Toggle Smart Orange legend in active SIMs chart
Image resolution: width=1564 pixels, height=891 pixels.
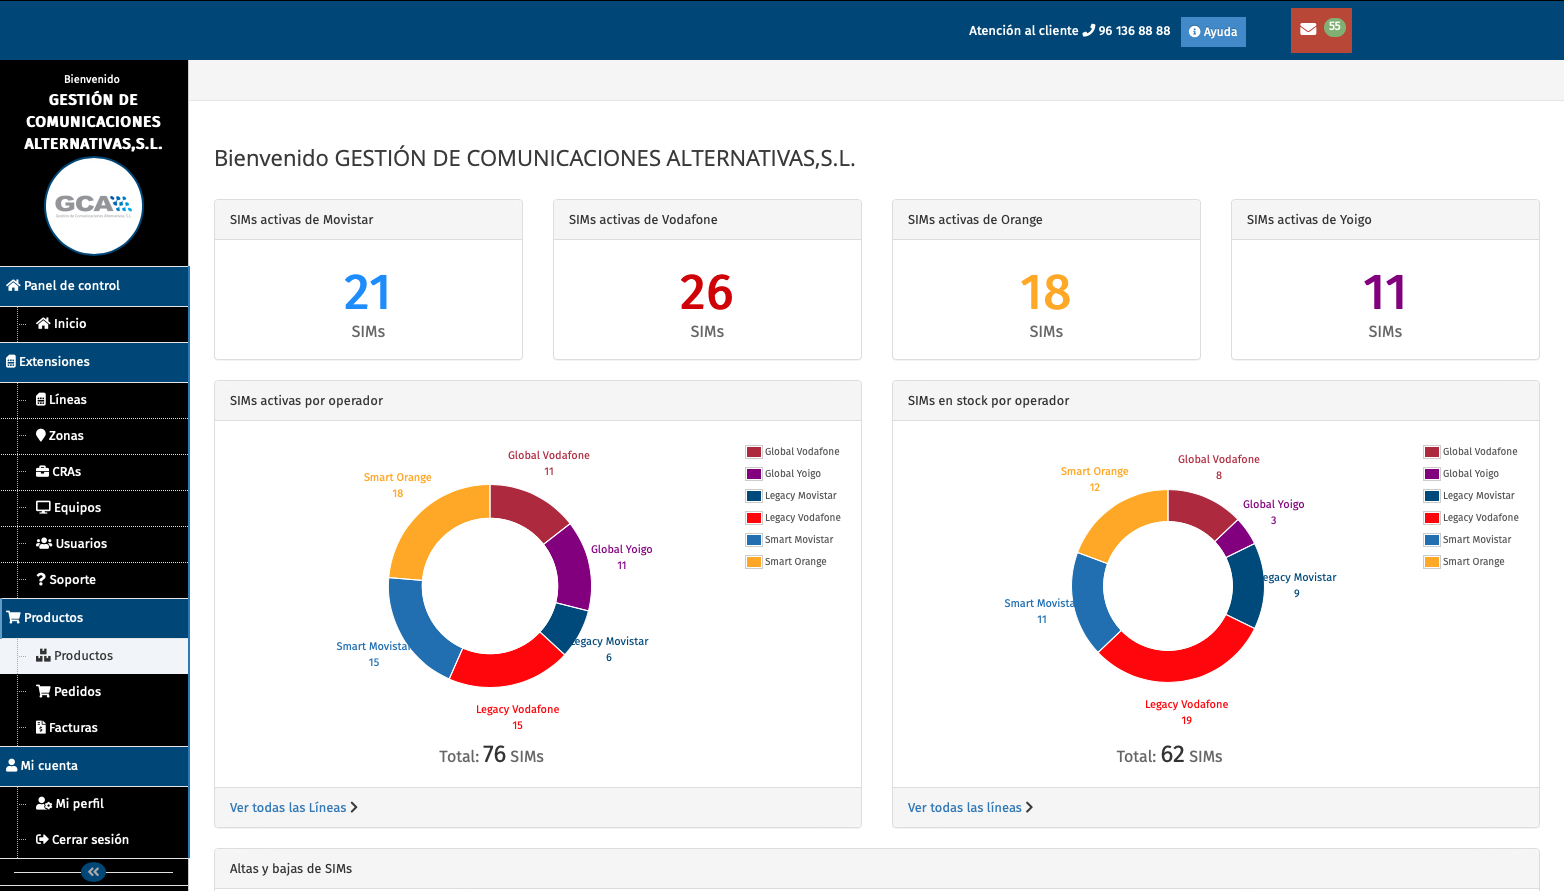point(787,562)
